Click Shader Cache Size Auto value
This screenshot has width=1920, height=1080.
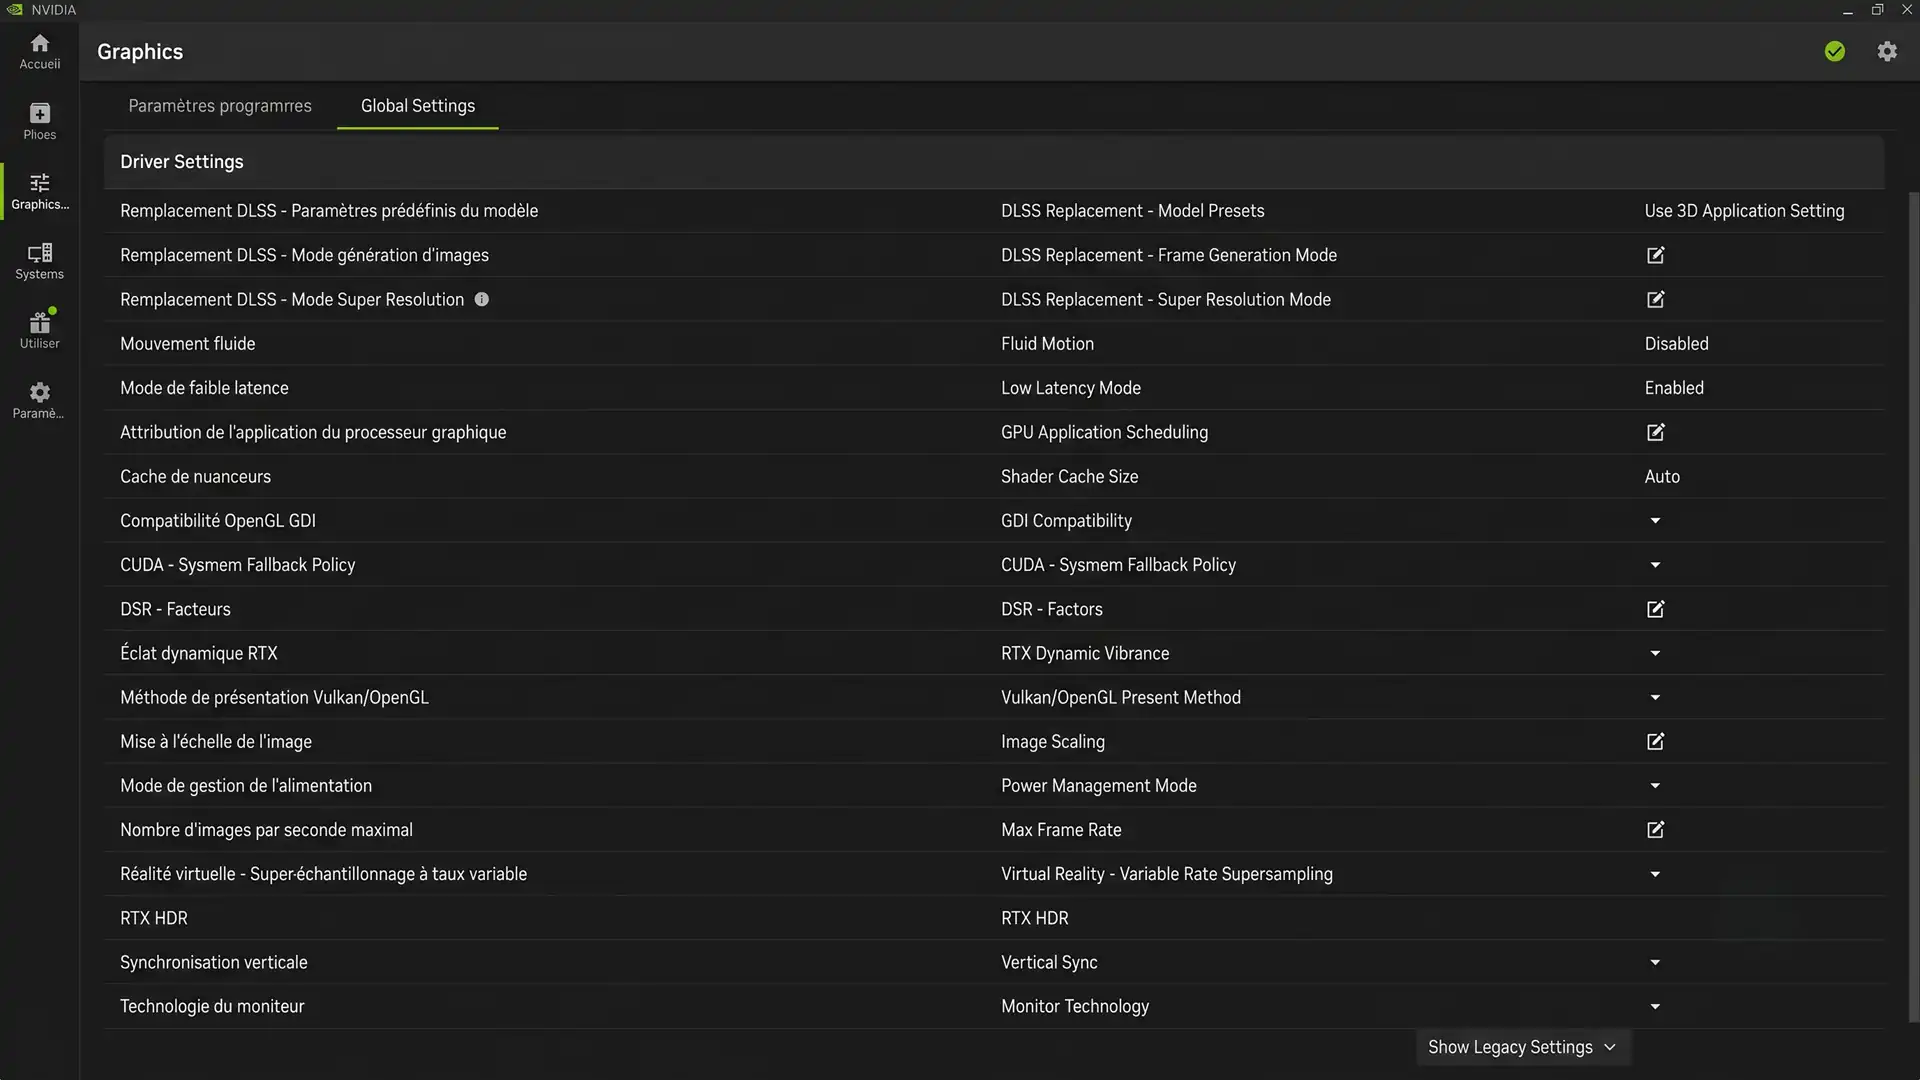1662,476
